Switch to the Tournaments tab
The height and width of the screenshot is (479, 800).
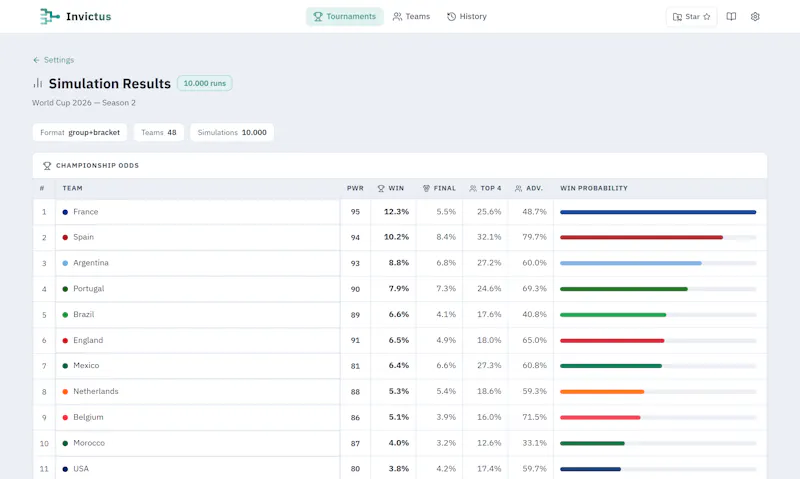coord(344,17)
